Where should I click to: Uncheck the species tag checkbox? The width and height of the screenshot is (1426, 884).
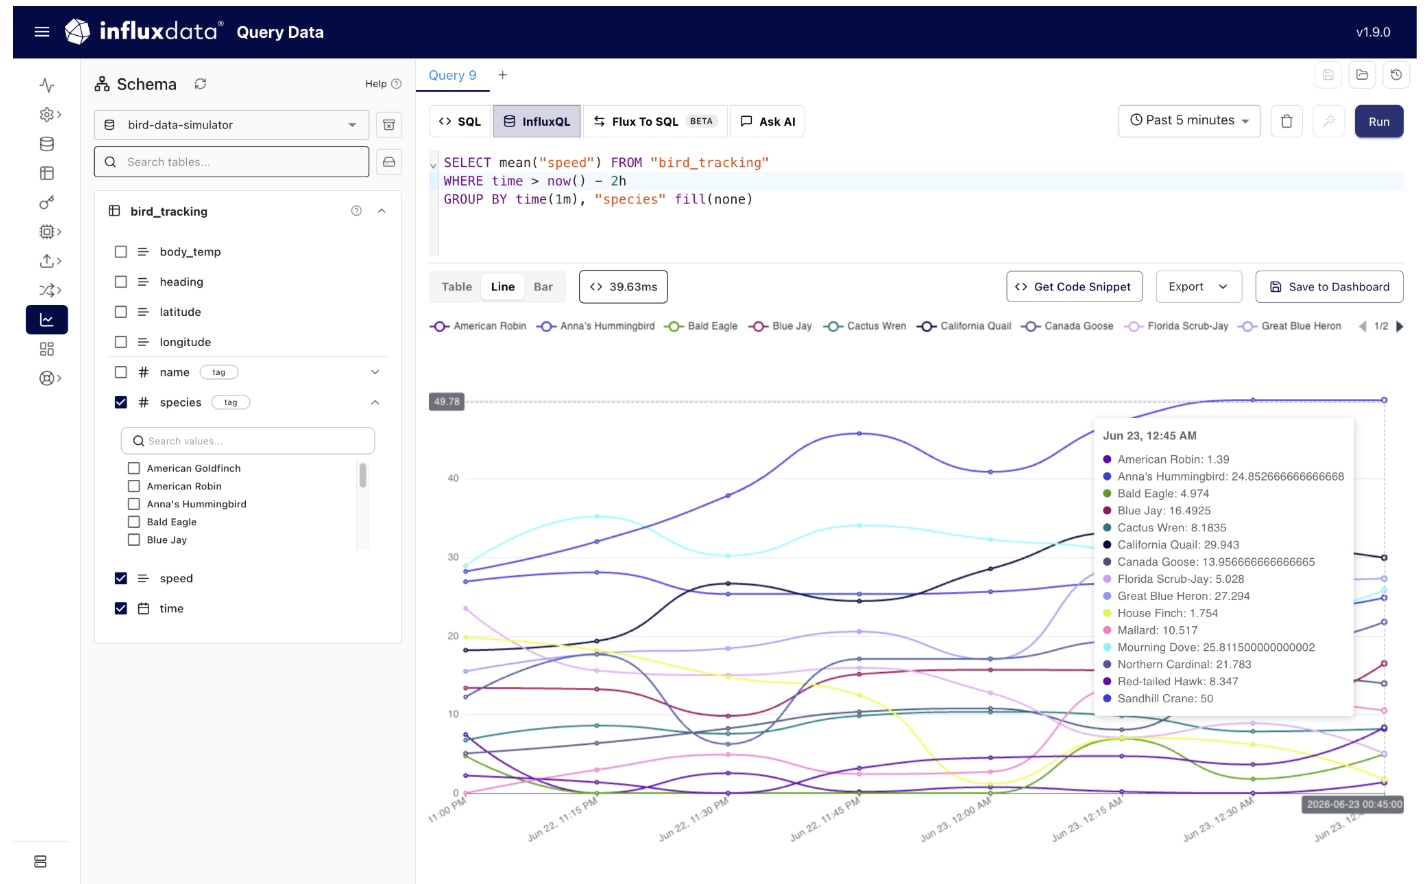(x=121, y=402)
